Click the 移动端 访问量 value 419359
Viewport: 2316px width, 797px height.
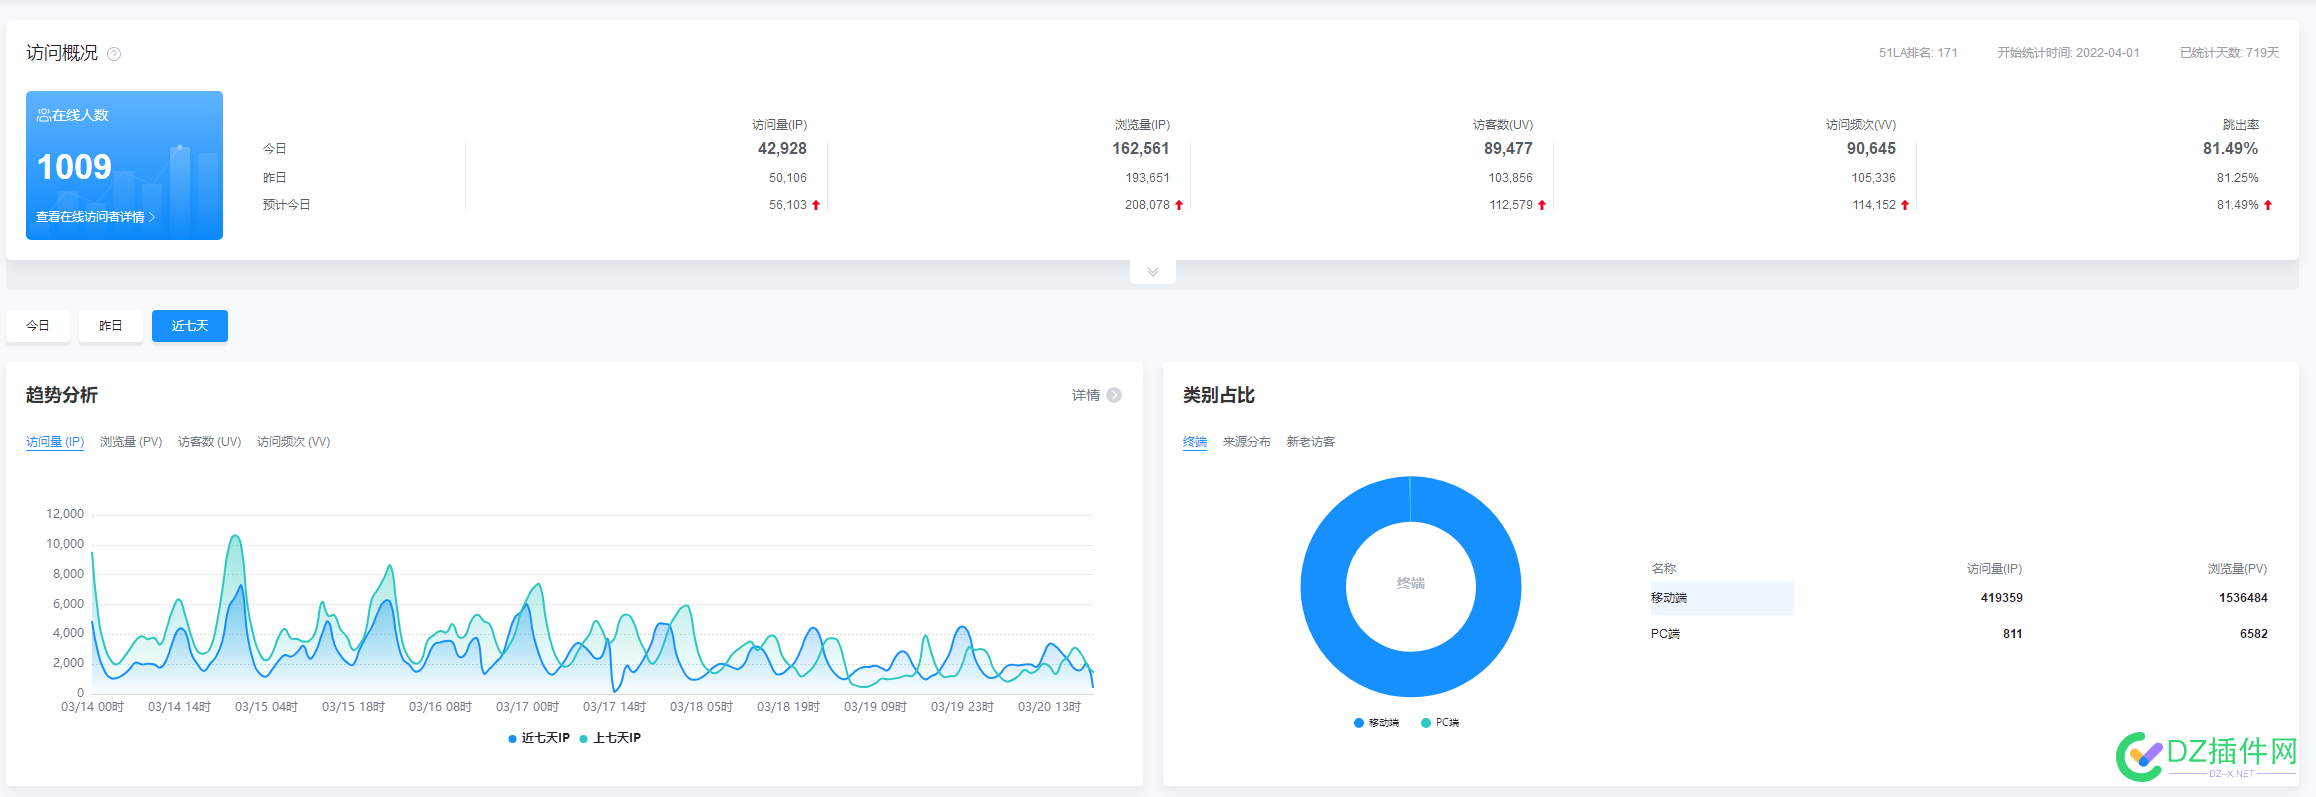point(2002,598)
